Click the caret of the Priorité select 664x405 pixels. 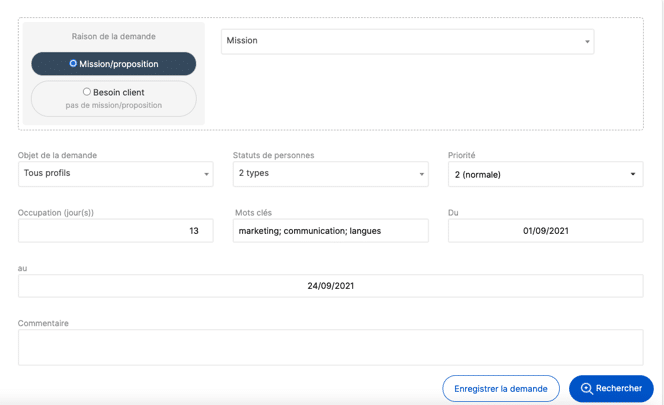click(x=633, y=174)
